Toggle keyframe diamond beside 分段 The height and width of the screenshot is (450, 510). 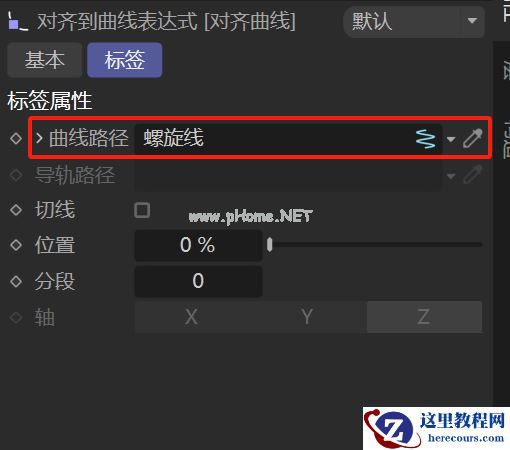tap(16, 281)
